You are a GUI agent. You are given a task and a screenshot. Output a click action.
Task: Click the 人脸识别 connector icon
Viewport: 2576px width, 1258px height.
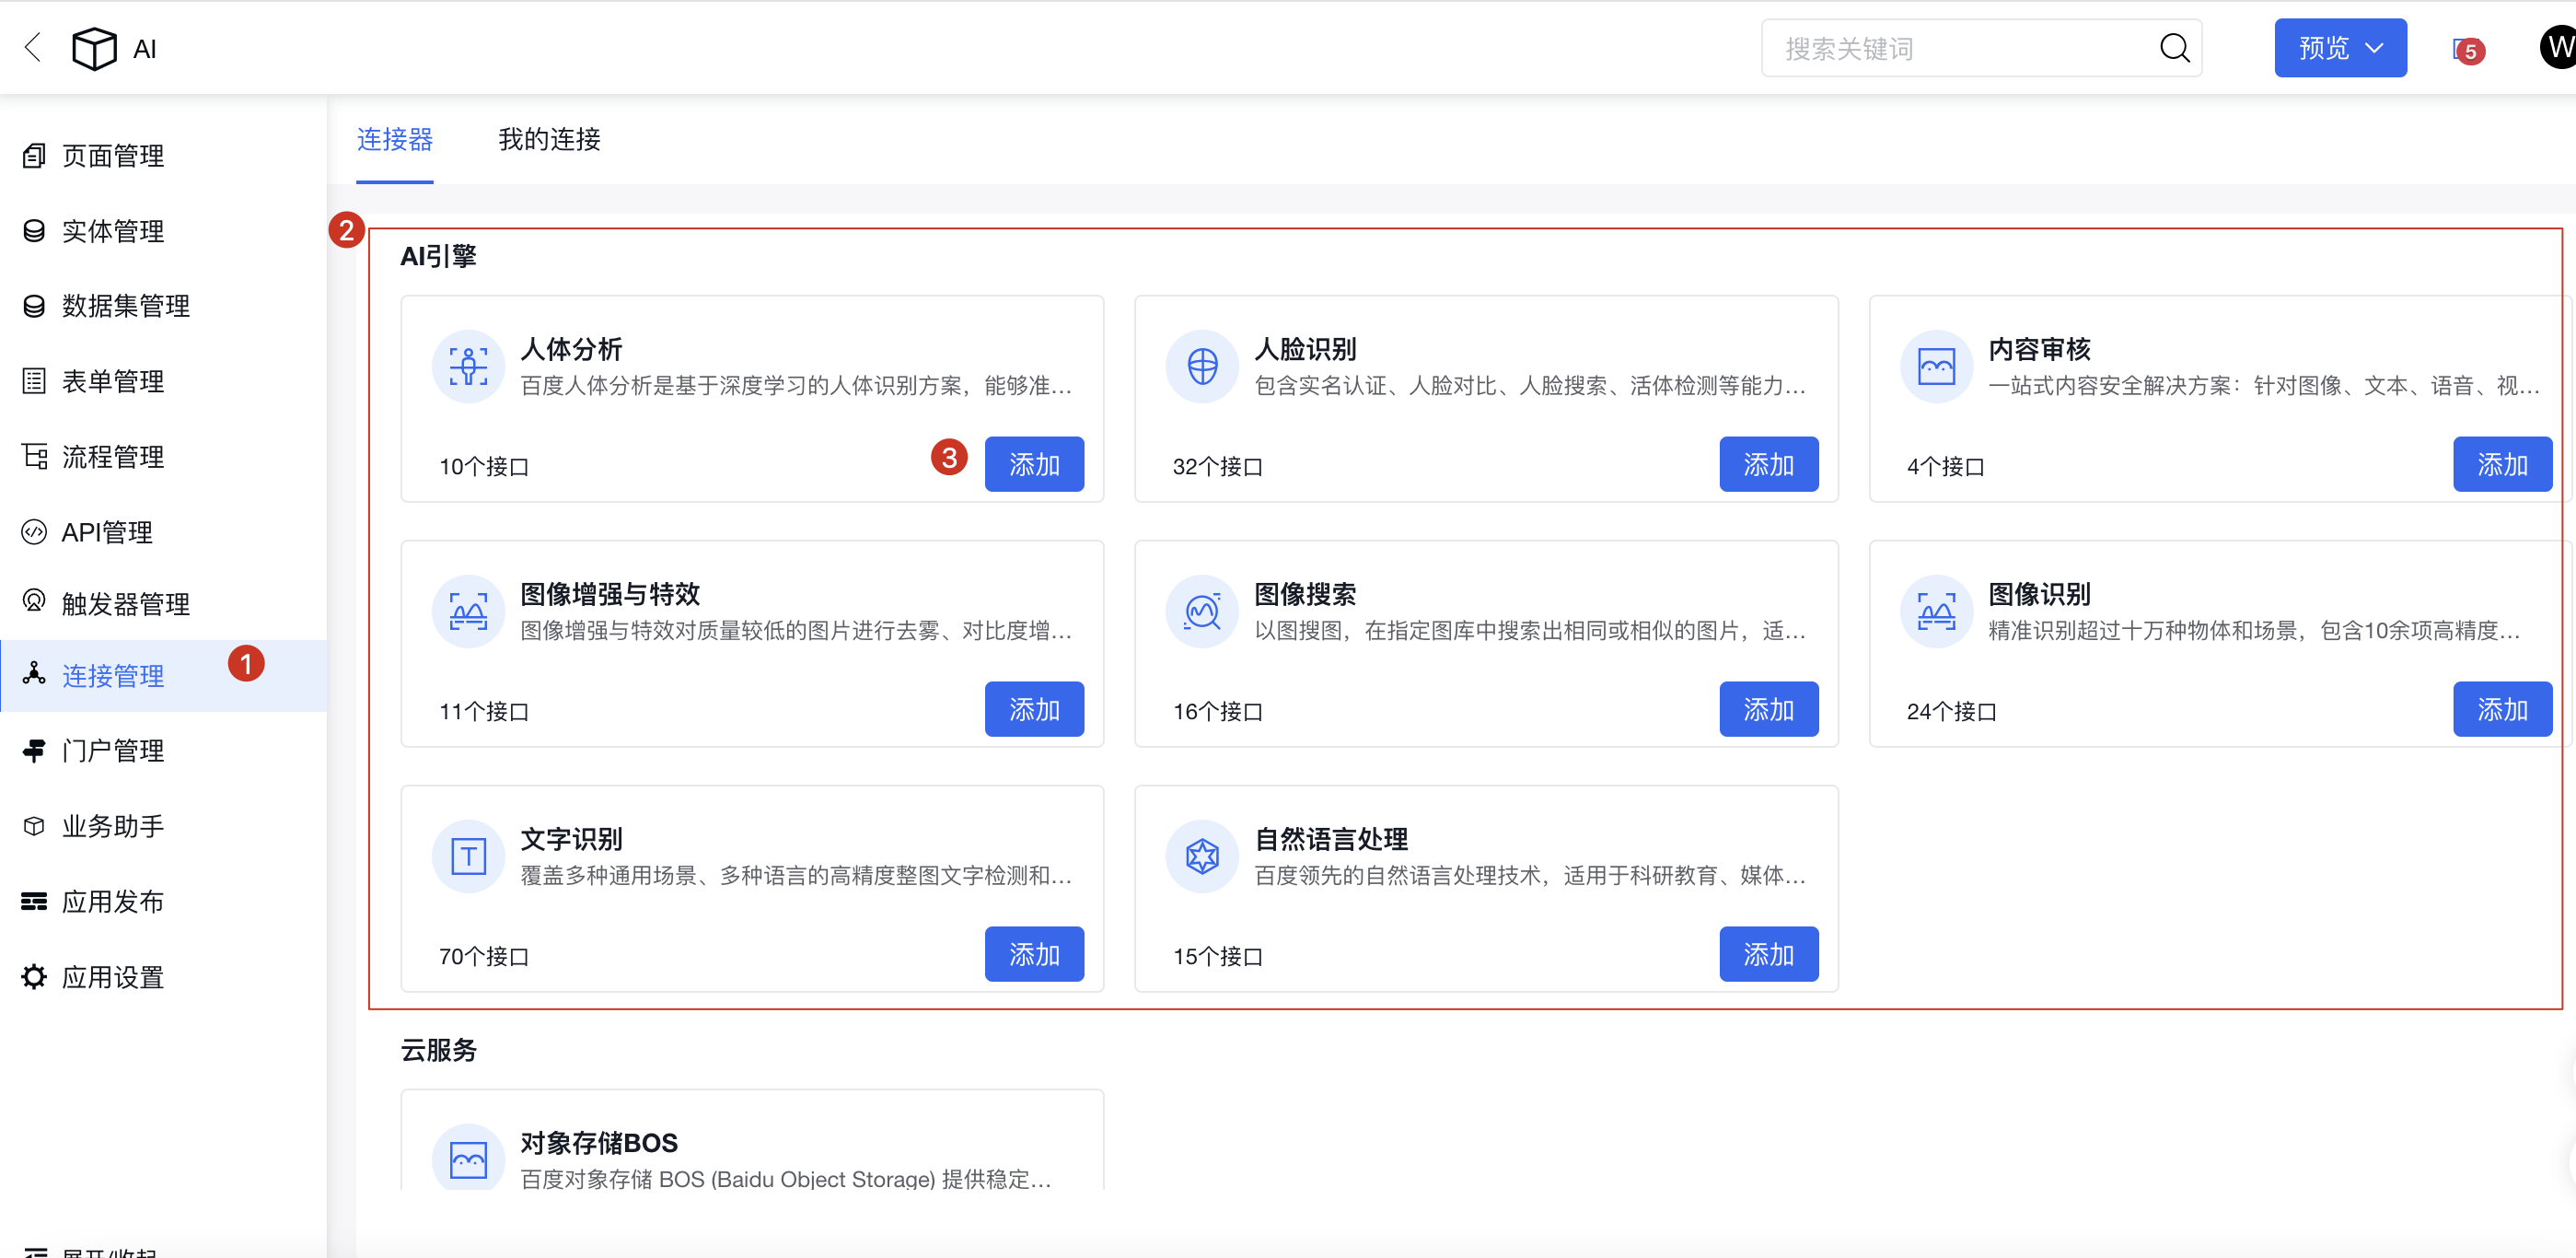point(1202,367)
